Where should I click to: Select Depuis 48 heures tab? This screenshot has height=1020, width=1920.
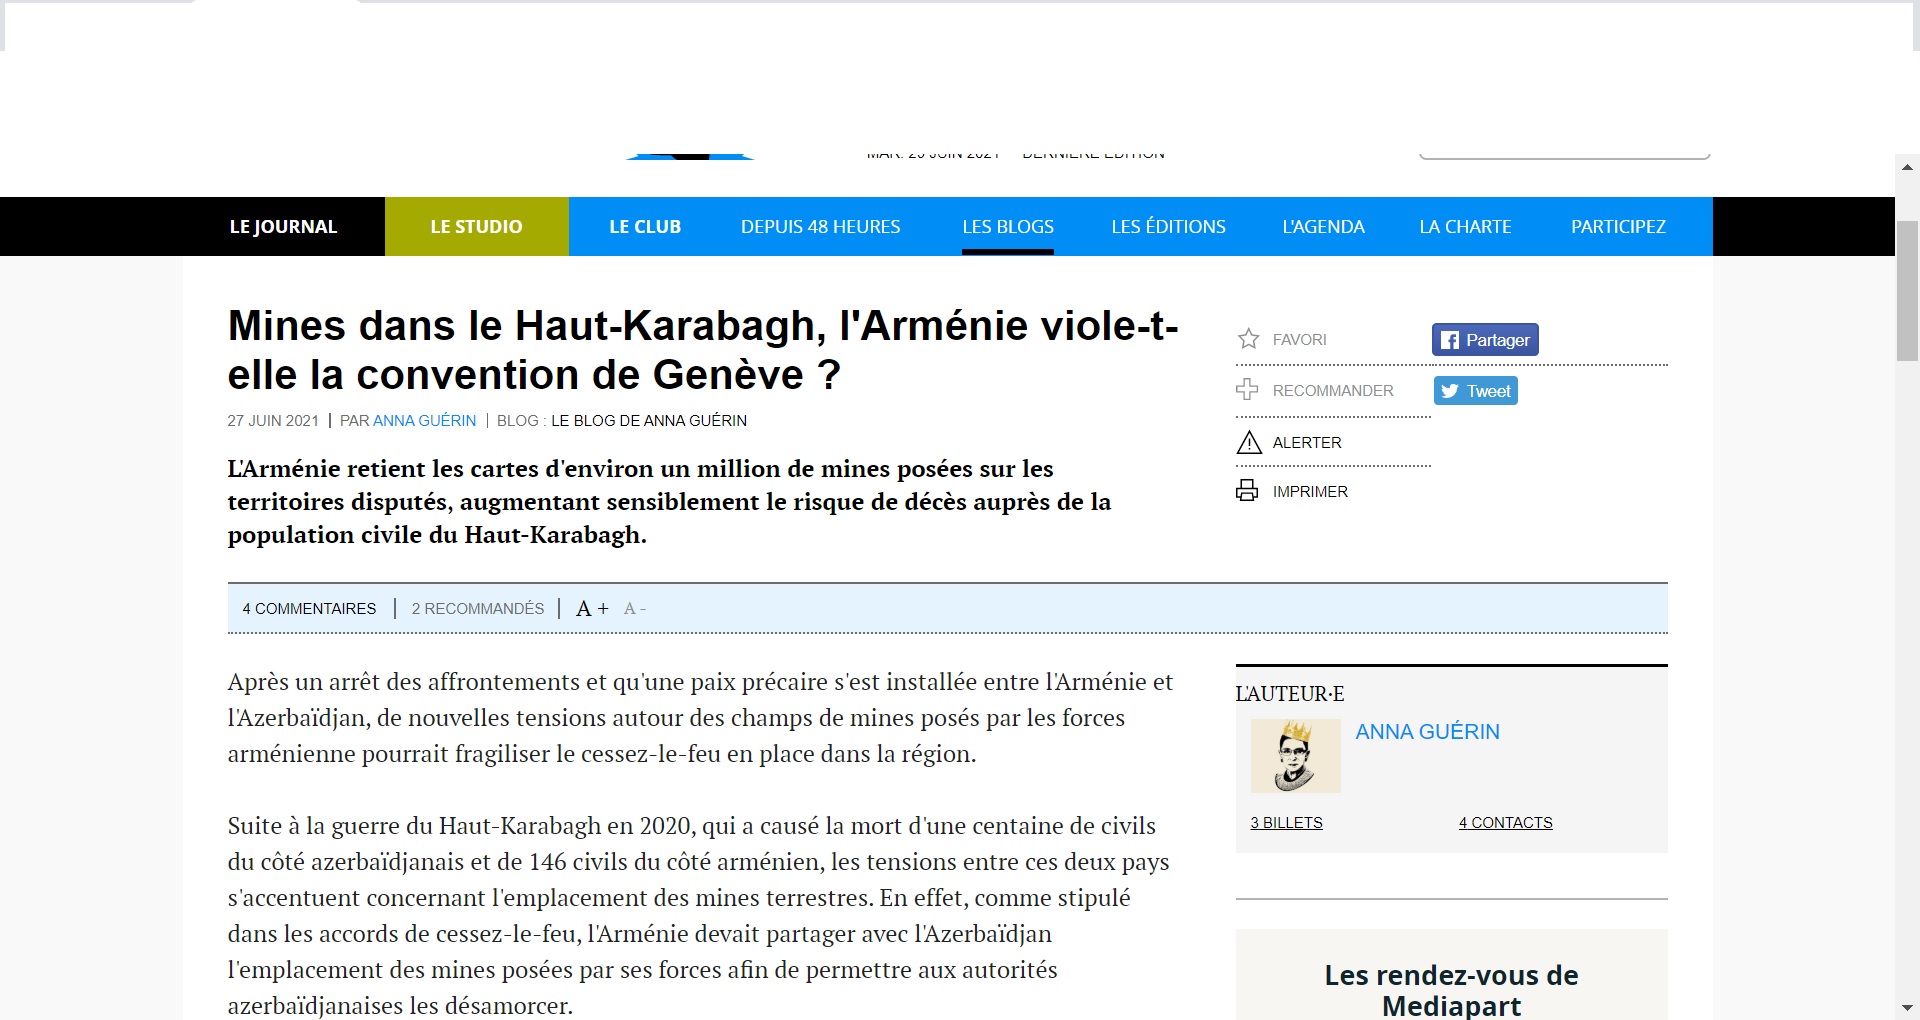pos(820,226)
